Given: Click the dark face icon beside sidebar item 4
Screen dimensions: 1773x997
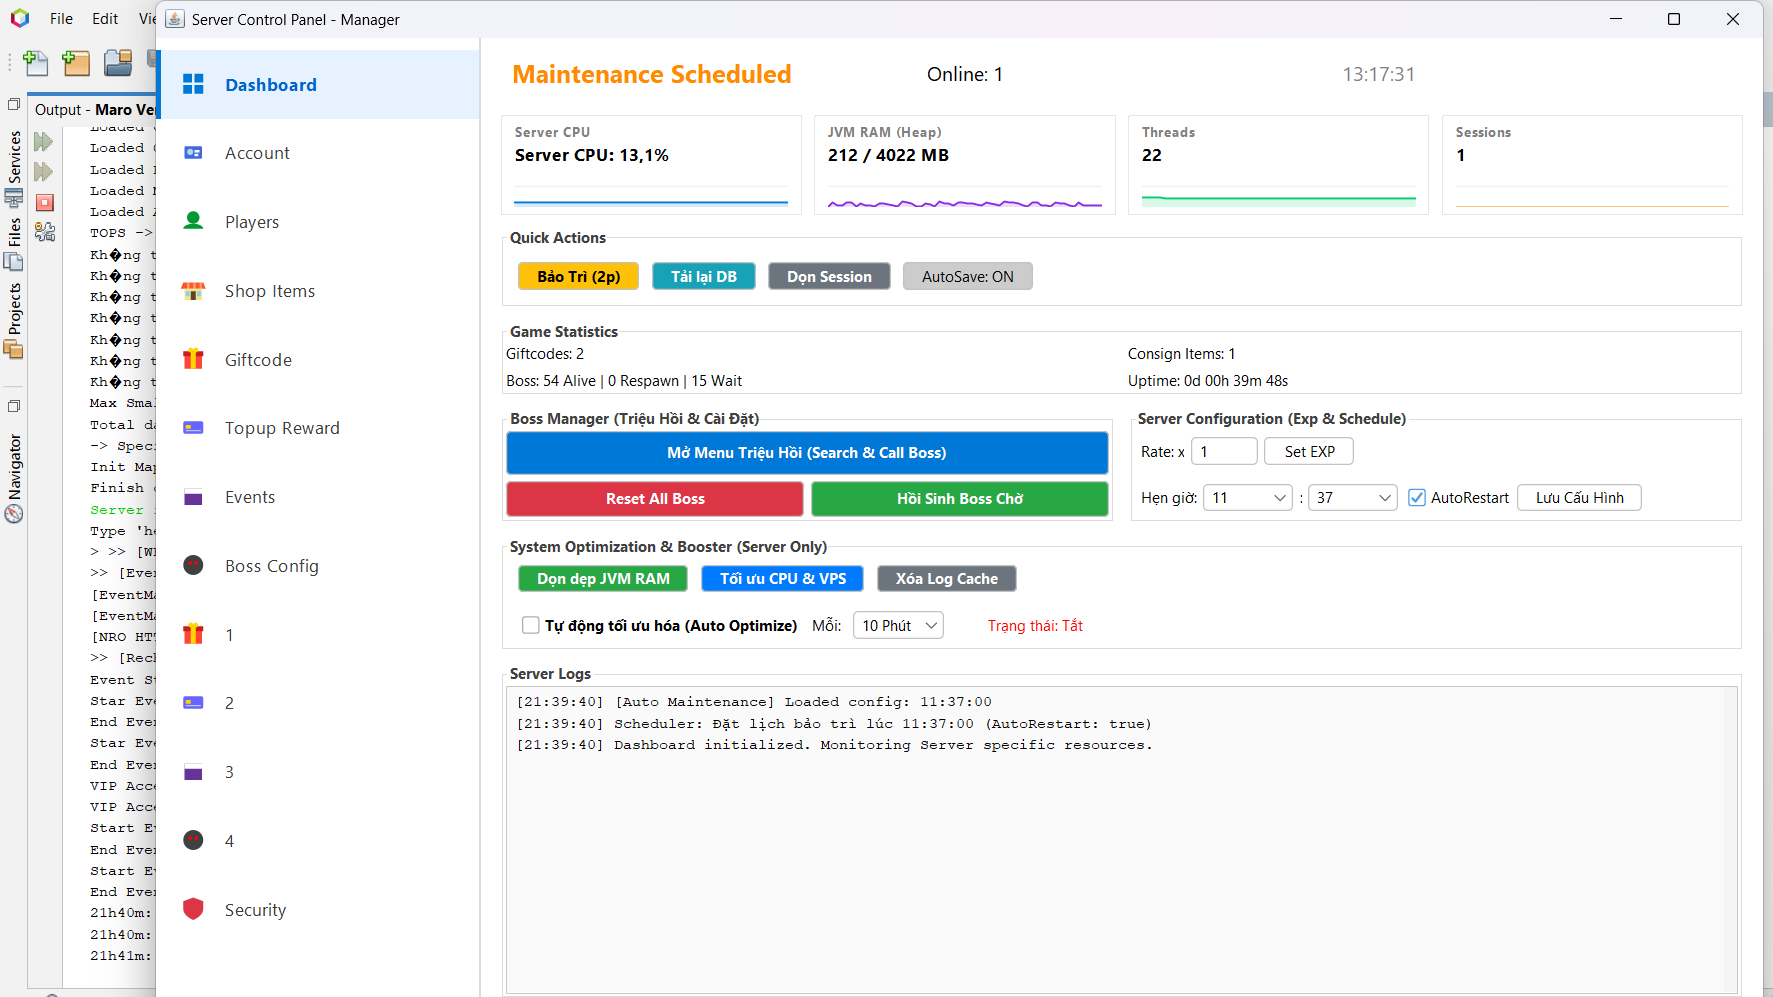Looking at the screenshot, I should tap(193, 840).
